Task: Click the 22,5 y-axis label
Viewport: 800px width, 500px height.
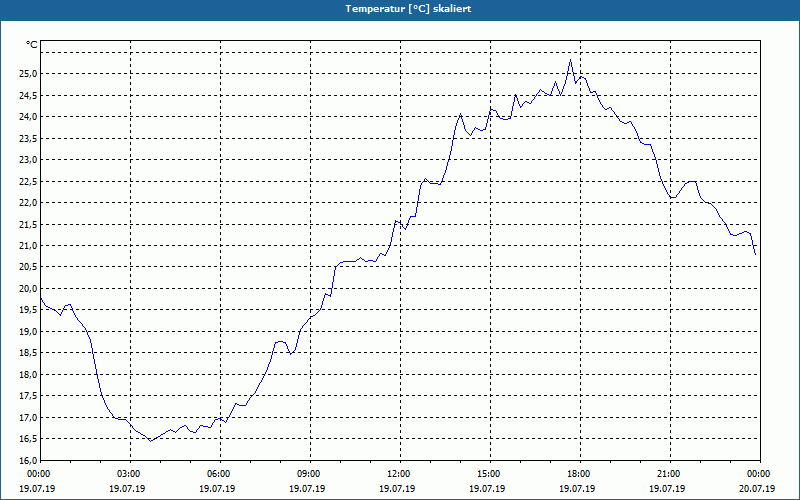Action: click(x=28, y=181)
